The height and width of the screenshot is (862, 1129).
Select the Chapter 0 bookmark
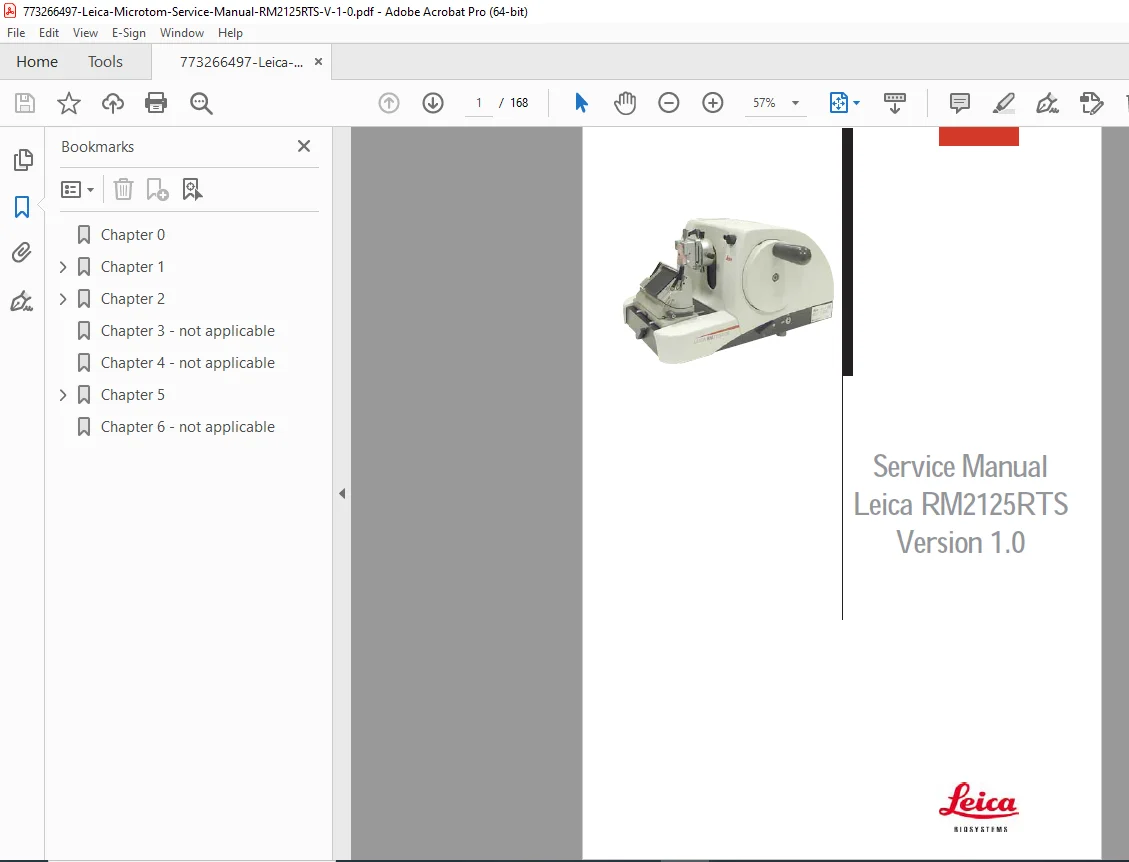132,235
